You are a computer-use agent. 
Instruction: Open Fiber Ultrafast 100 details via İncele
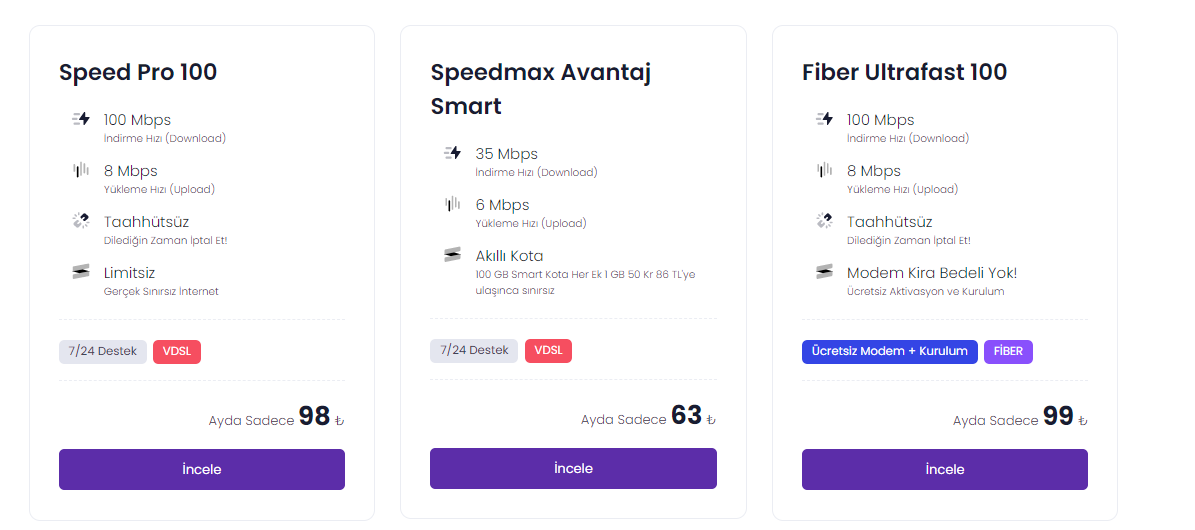tap(944, 469)
